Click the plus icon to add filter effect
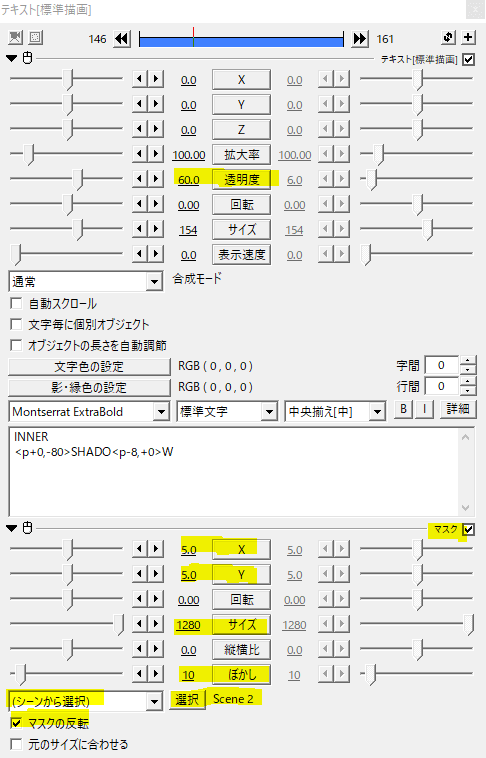Screen dimensions: 486x758 coord(468,38)
